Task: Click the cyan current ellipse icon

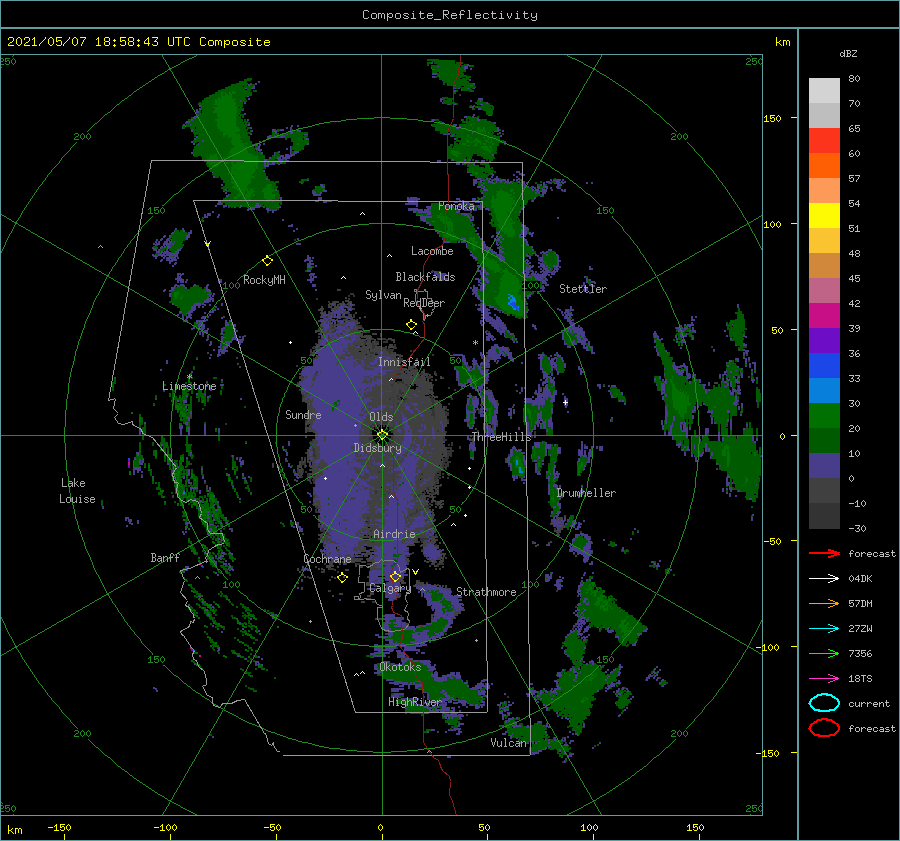Action: tap(824, 703)
